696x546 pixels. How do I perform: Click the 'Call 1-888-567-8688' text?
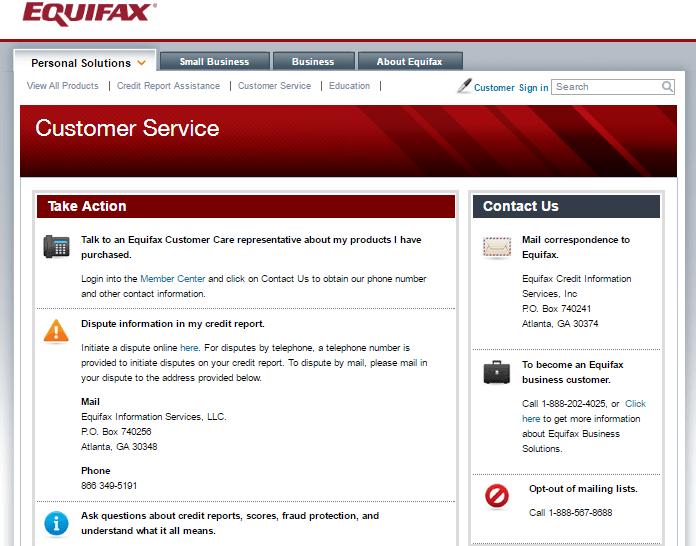(x=570, y=513)
